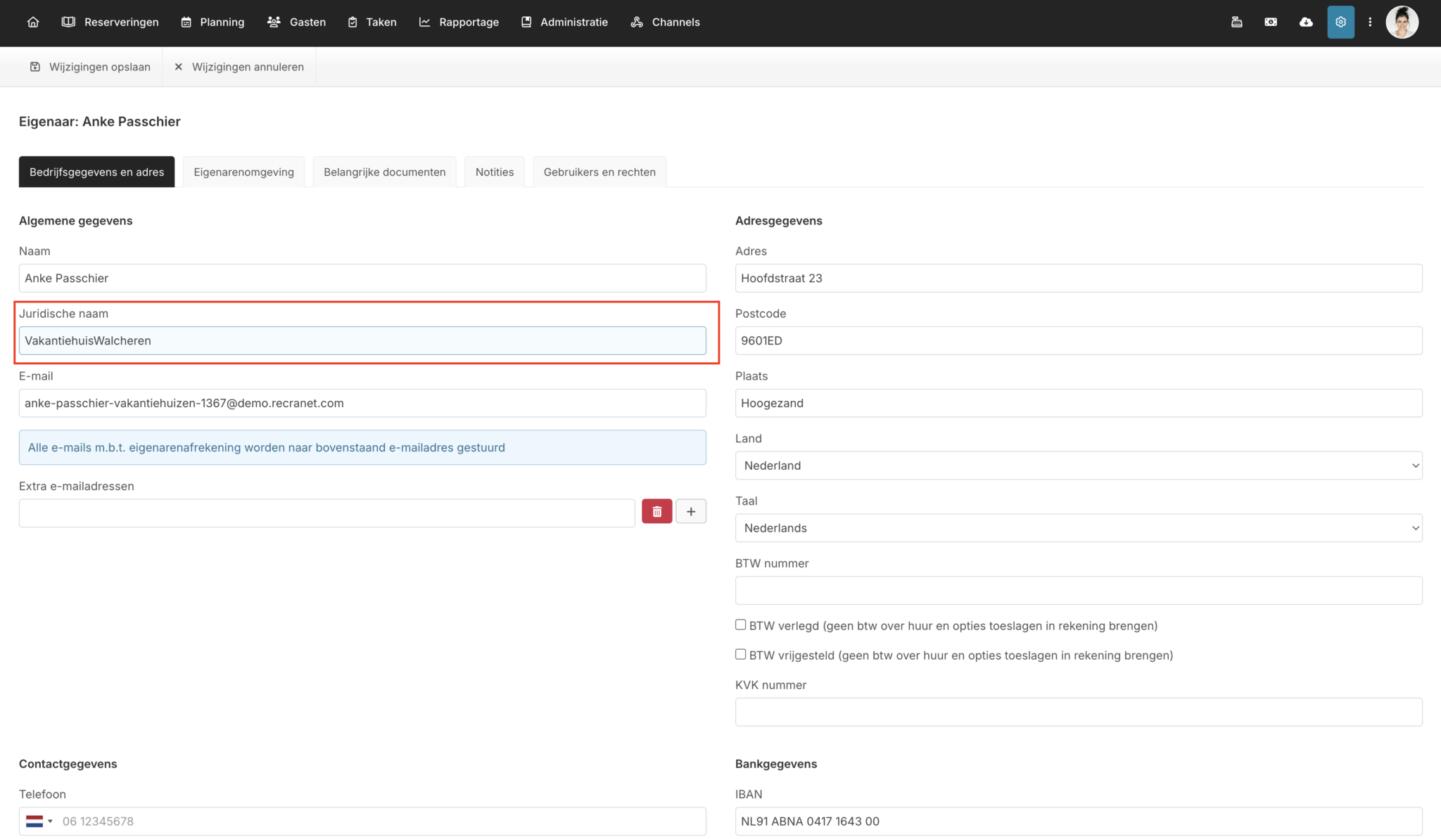The height and width of the screenshot is (839, 1441).
Task: Click Wijzigingen opslaan to save changes
Action: (x=90, y=67)
